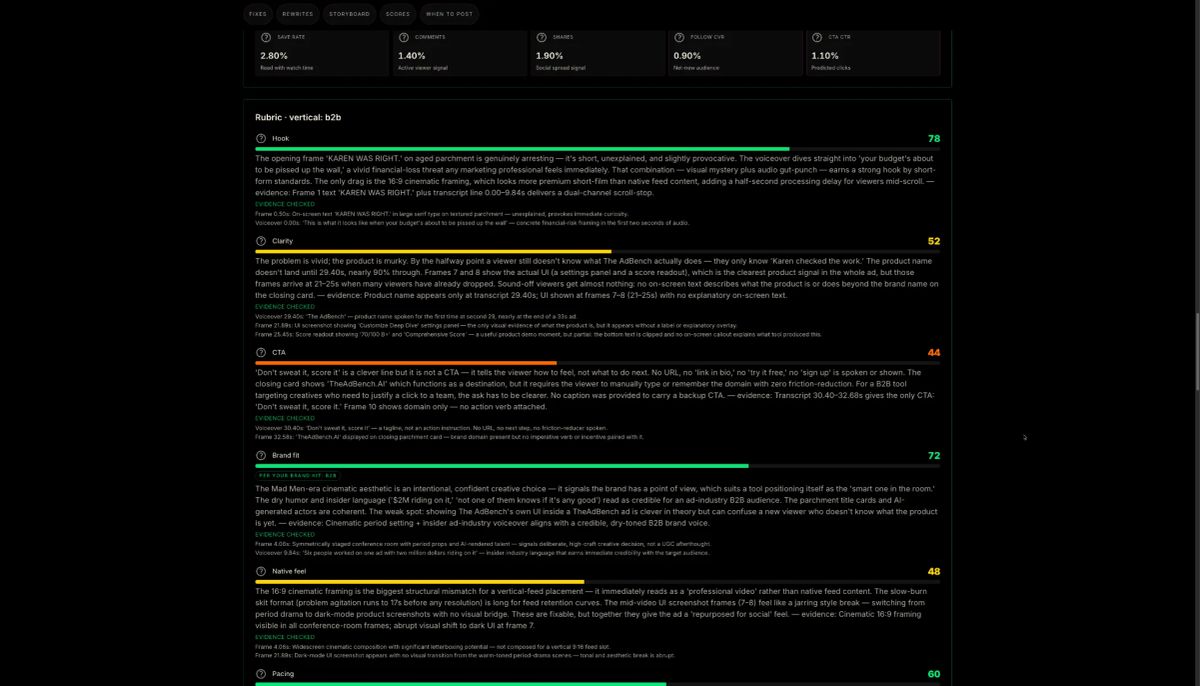Go to the Storyboard tab
The width and height of the screenshot is (1200, 686).
[350, 14]
